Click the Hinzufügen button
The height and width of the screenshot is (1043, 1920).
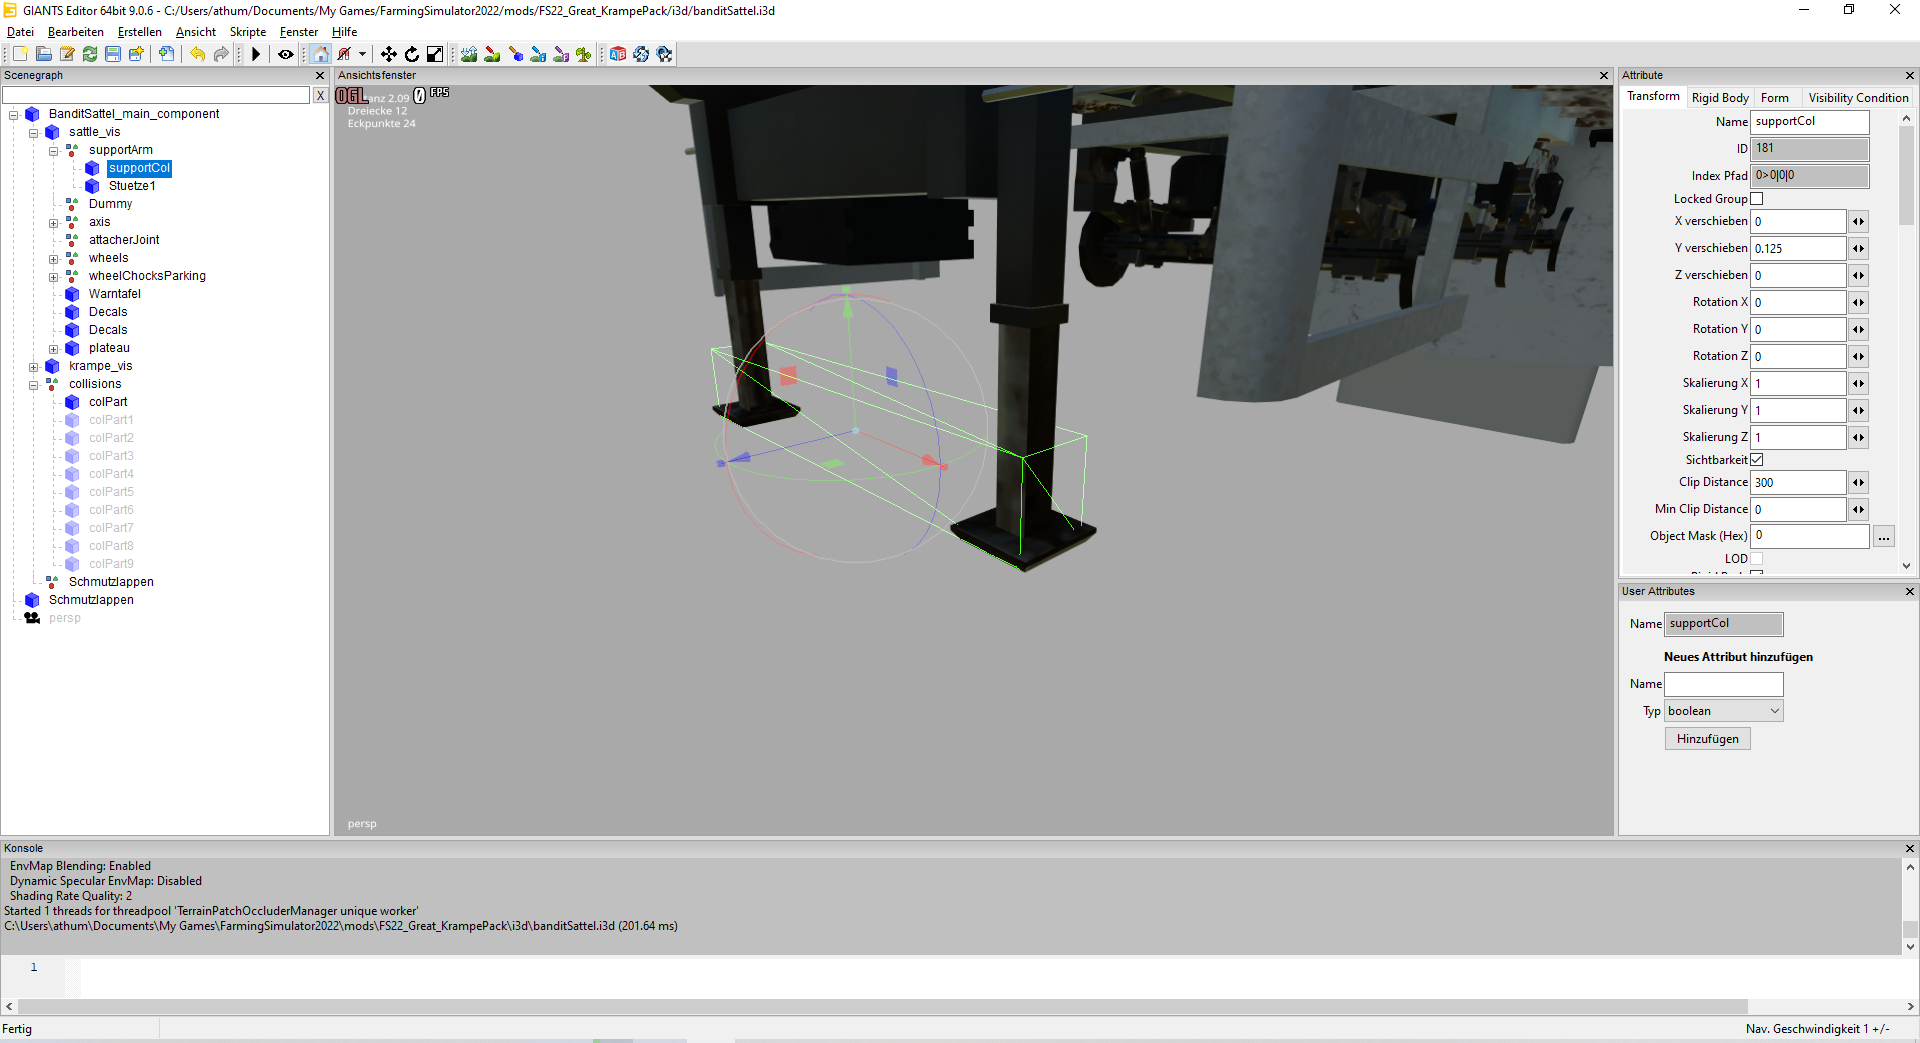[1707, 739]
